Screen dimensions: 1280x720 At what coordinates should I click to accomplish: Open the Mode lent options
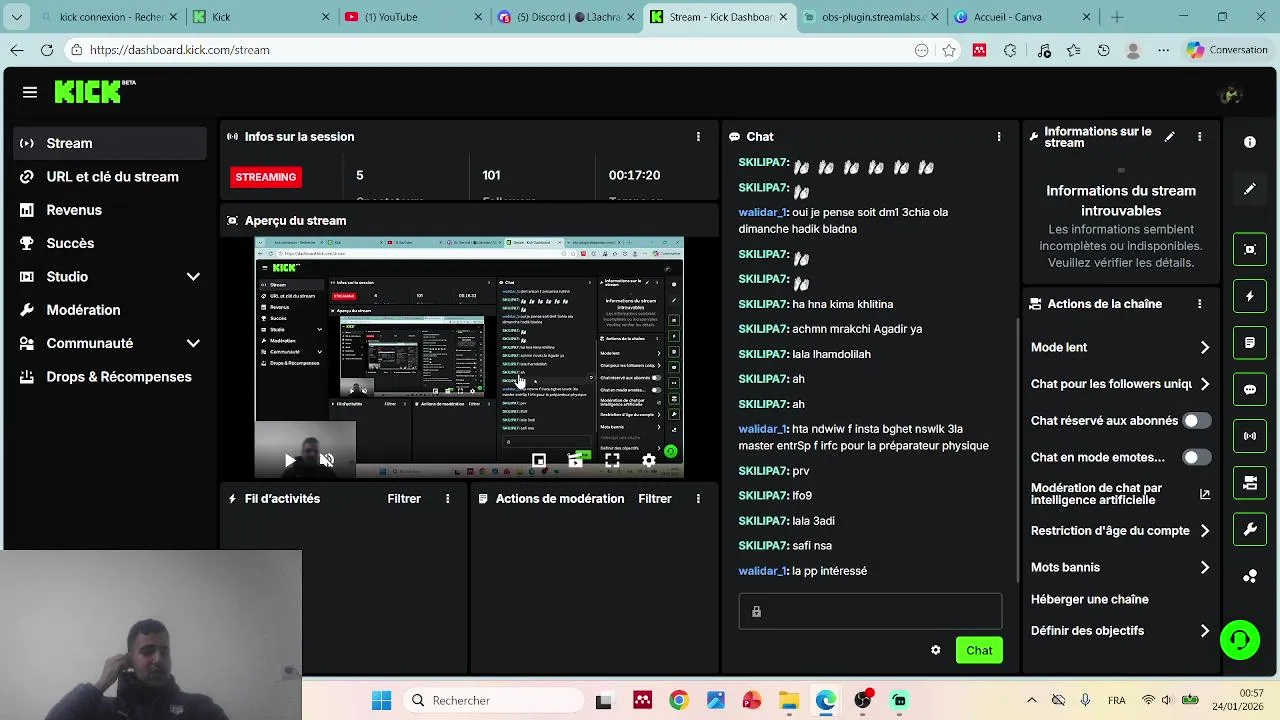[x=1120, y=347]
